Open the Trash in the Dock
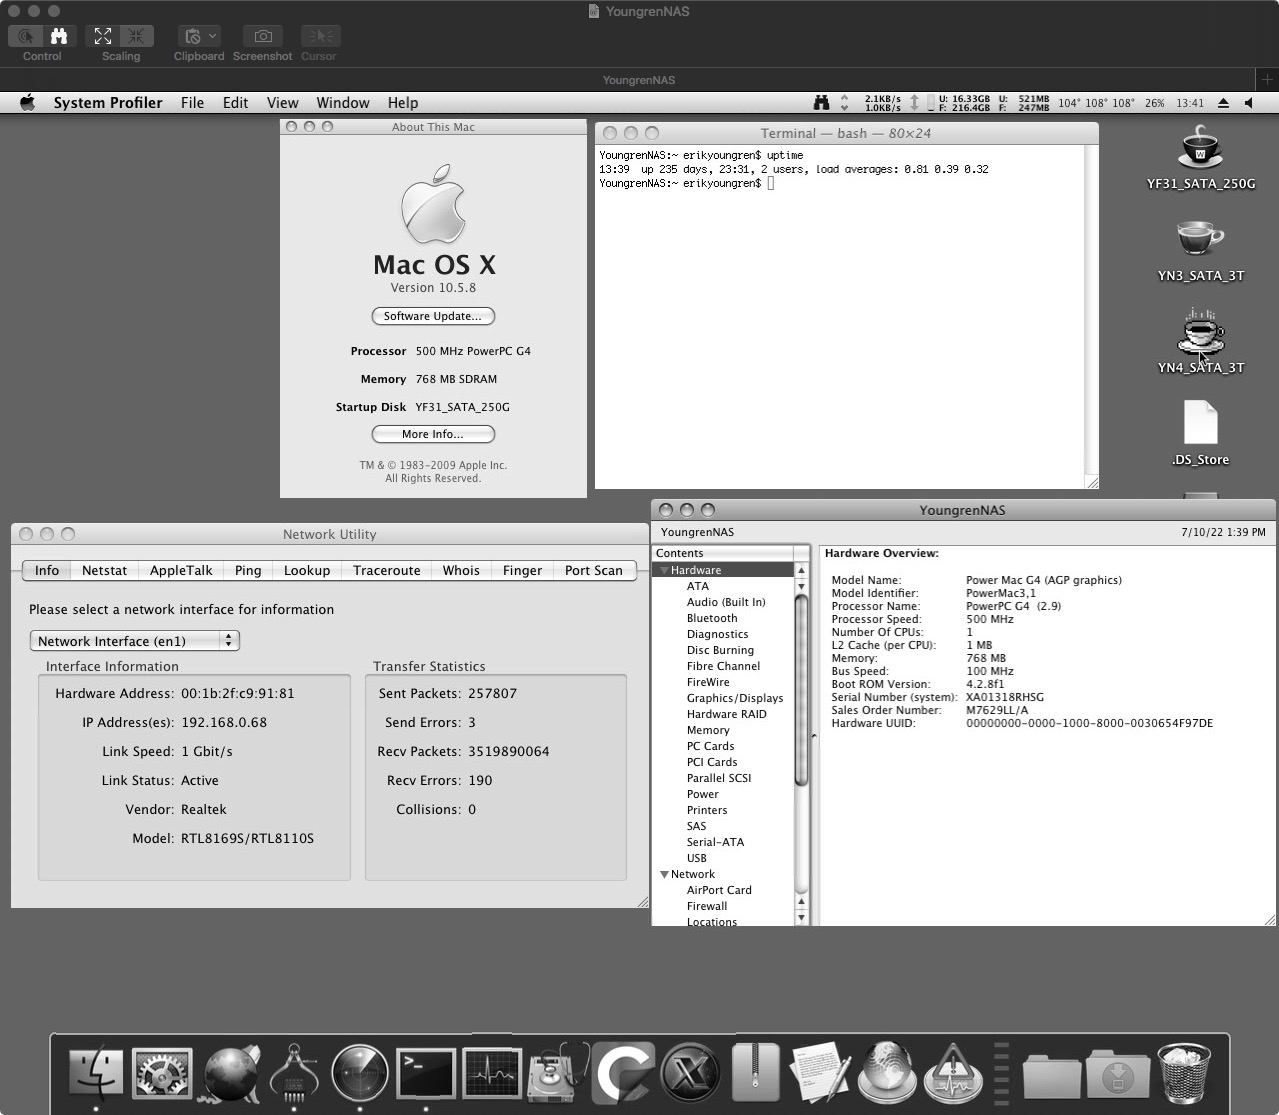 1184,1072
